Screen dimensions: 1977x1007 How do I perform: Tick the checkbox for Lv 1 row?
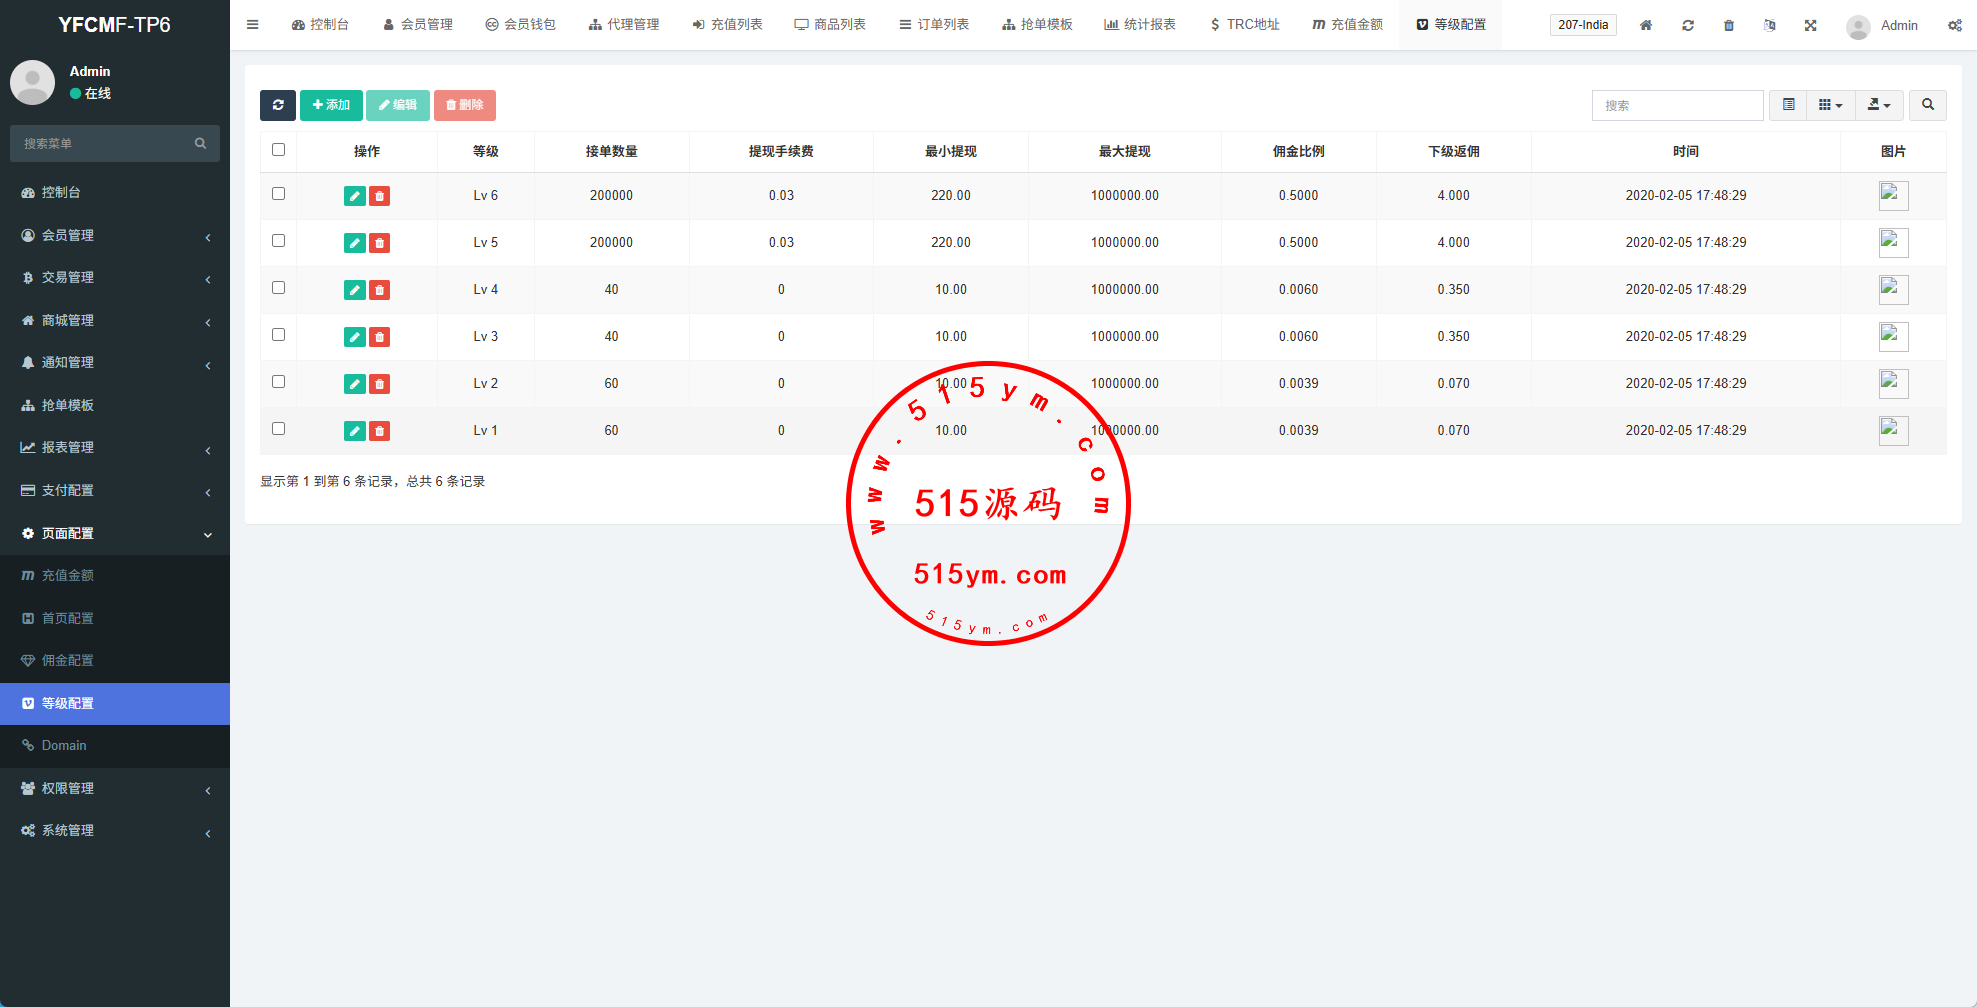pyautogui.click(x=279, y=429)
